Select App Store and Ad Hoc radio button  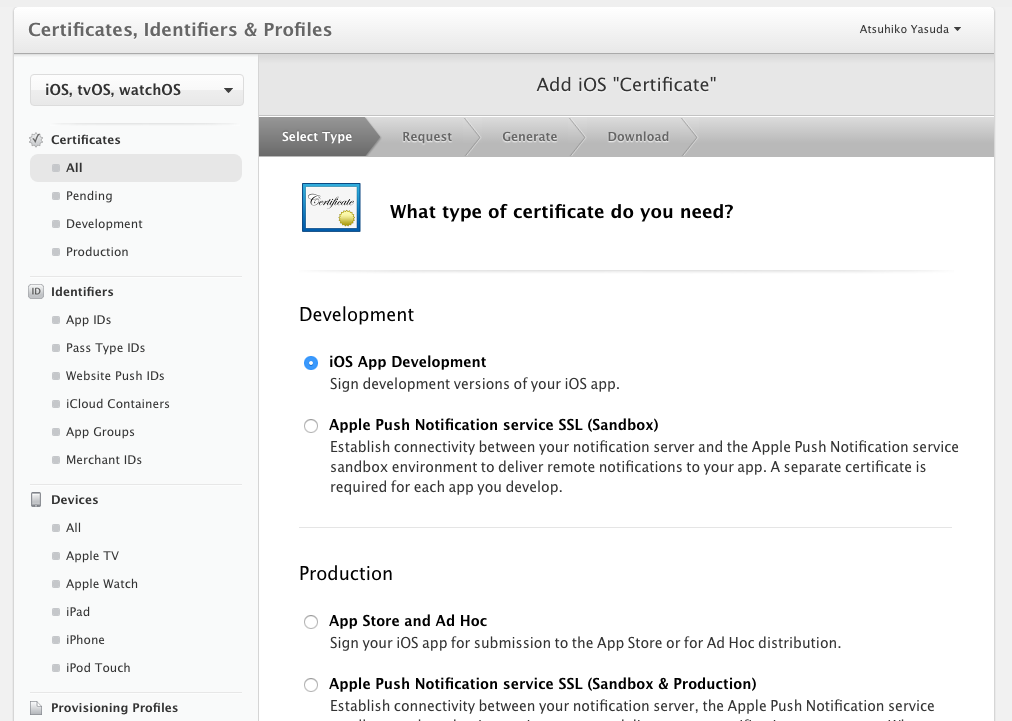[311, 622]
